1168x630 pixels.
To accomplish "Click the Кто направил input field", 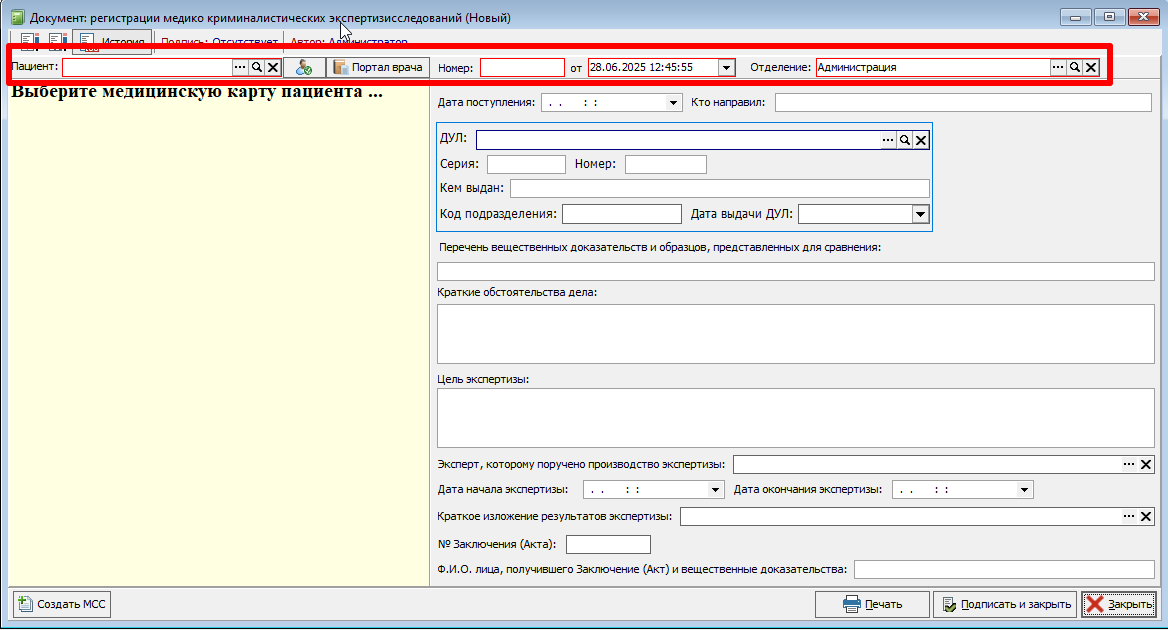I will pyautogui.click(x=963, y=103).
